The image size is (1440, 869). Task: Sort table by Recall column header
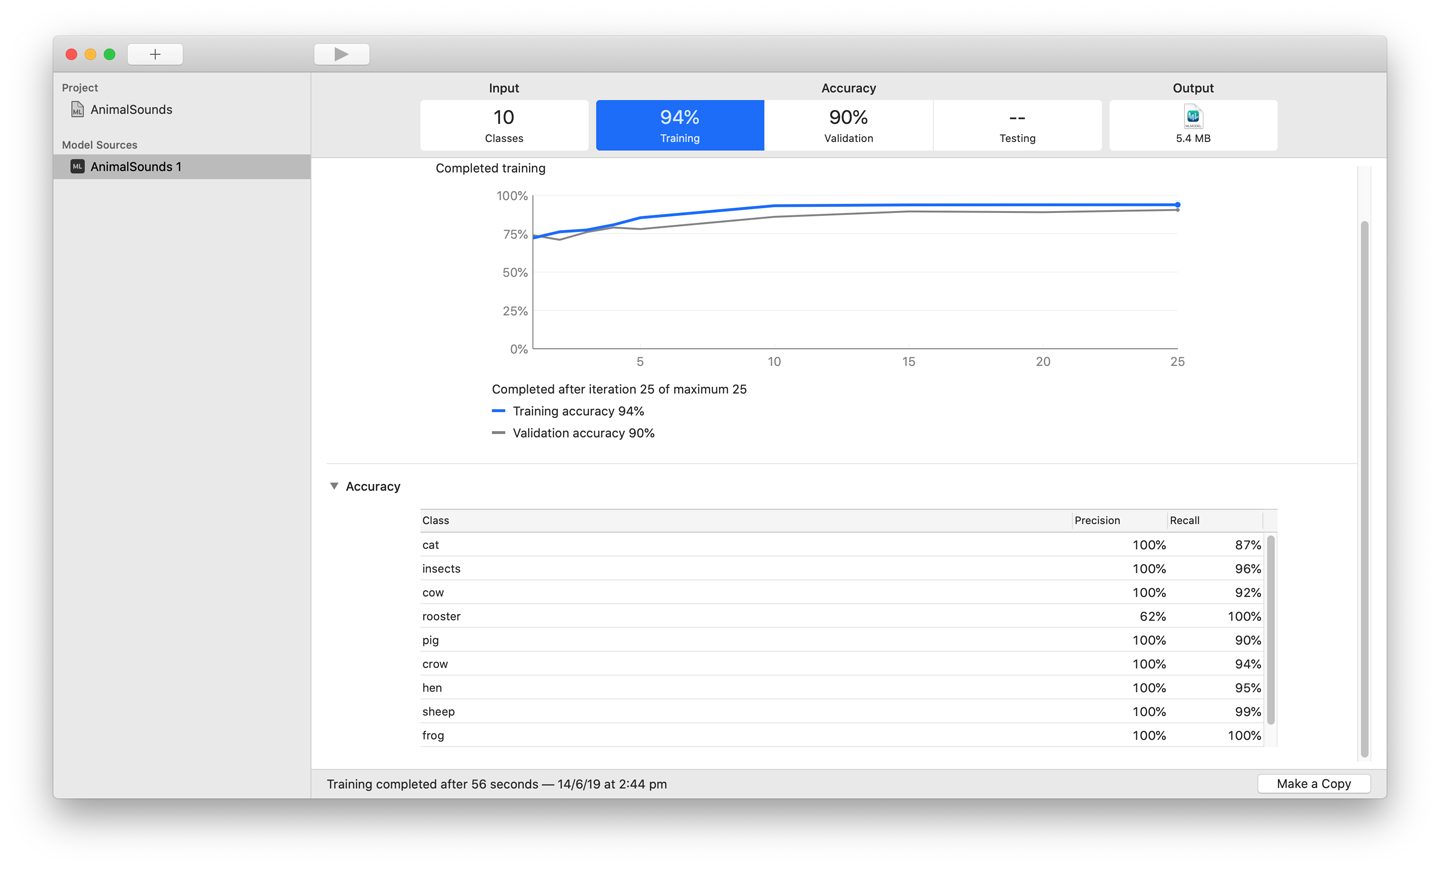(x=1215, y=520)
